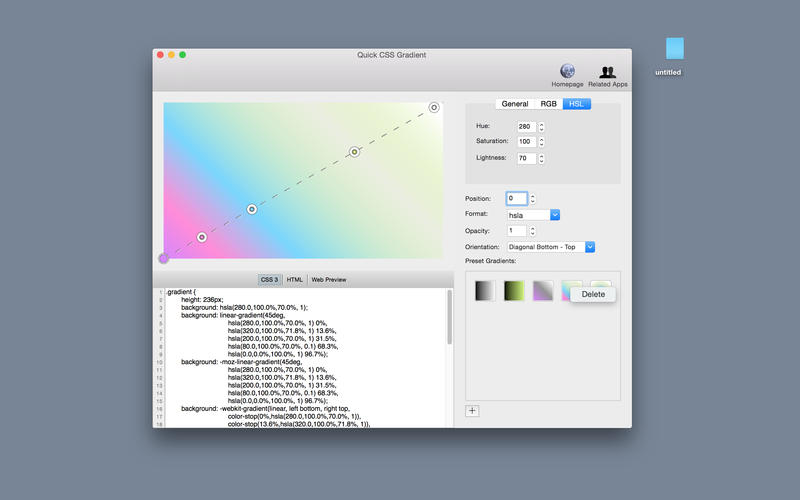Click the Position value field
800x500 pixels.
point(516,198)
